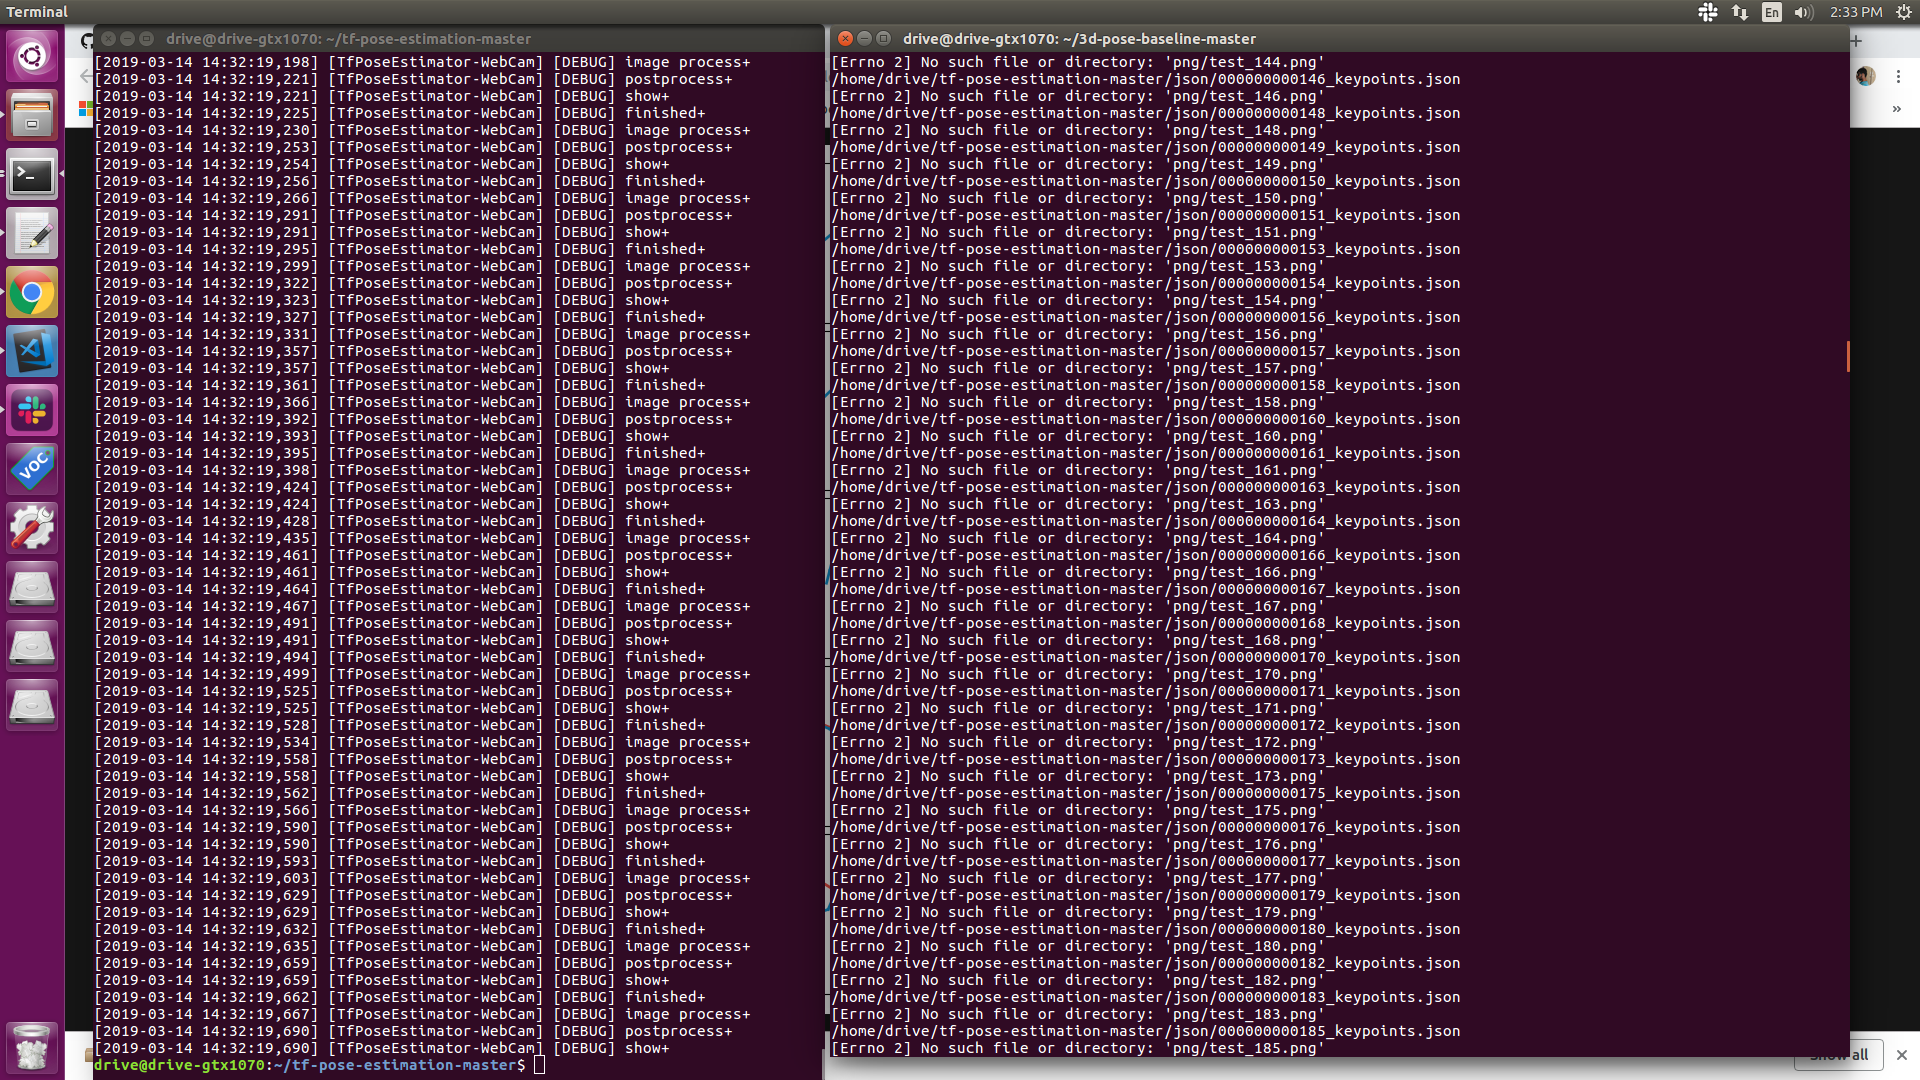
Task: Click the 14:32:19,534 image process+ log line
Action: click(422, 742)
